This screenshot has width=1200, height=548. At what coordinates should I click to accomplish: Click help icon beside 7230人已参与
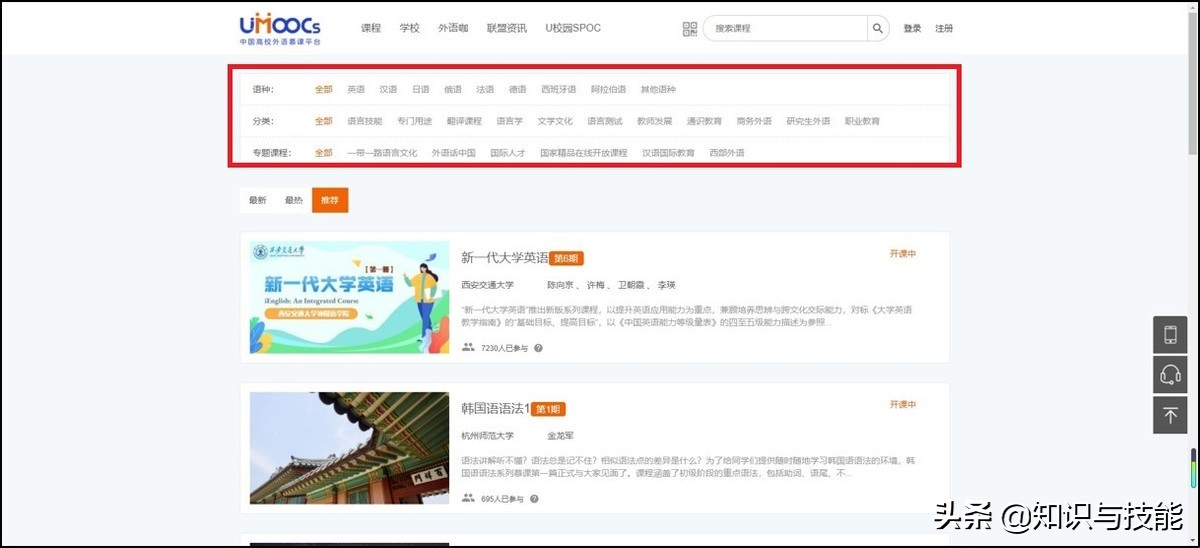point(538,348)
